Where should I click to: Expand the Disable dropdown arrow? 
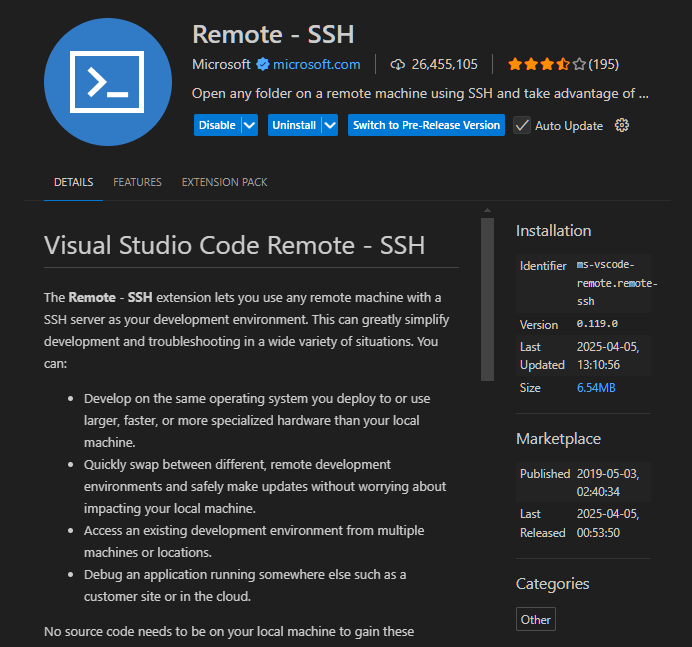(249, 125)
